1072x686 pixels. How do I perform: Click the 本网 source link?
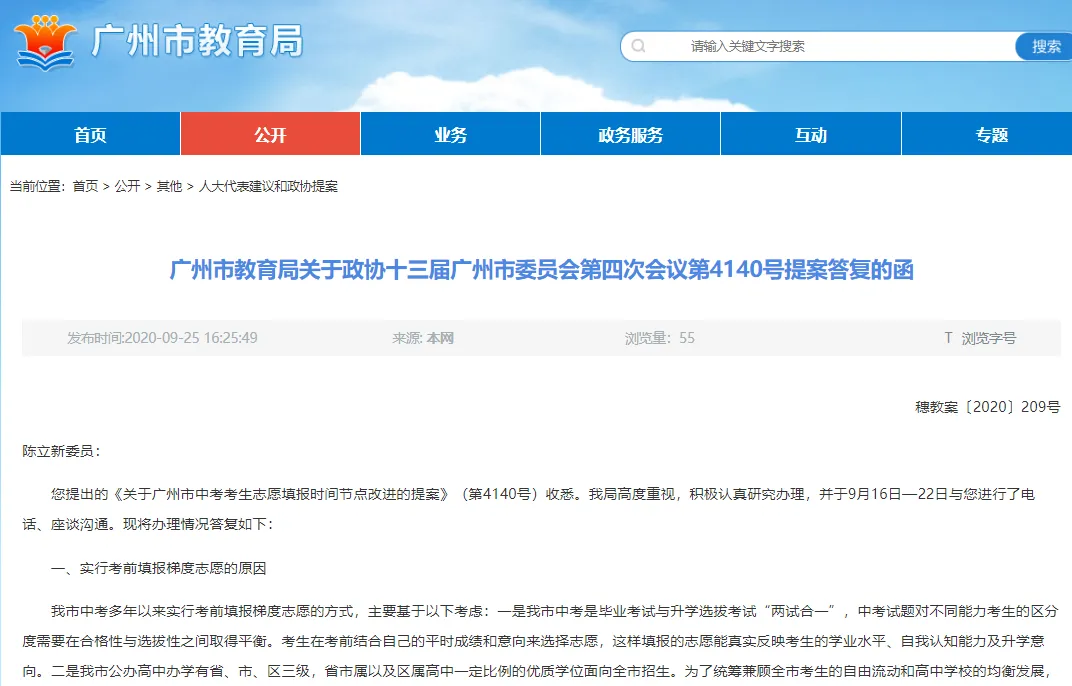441,338
